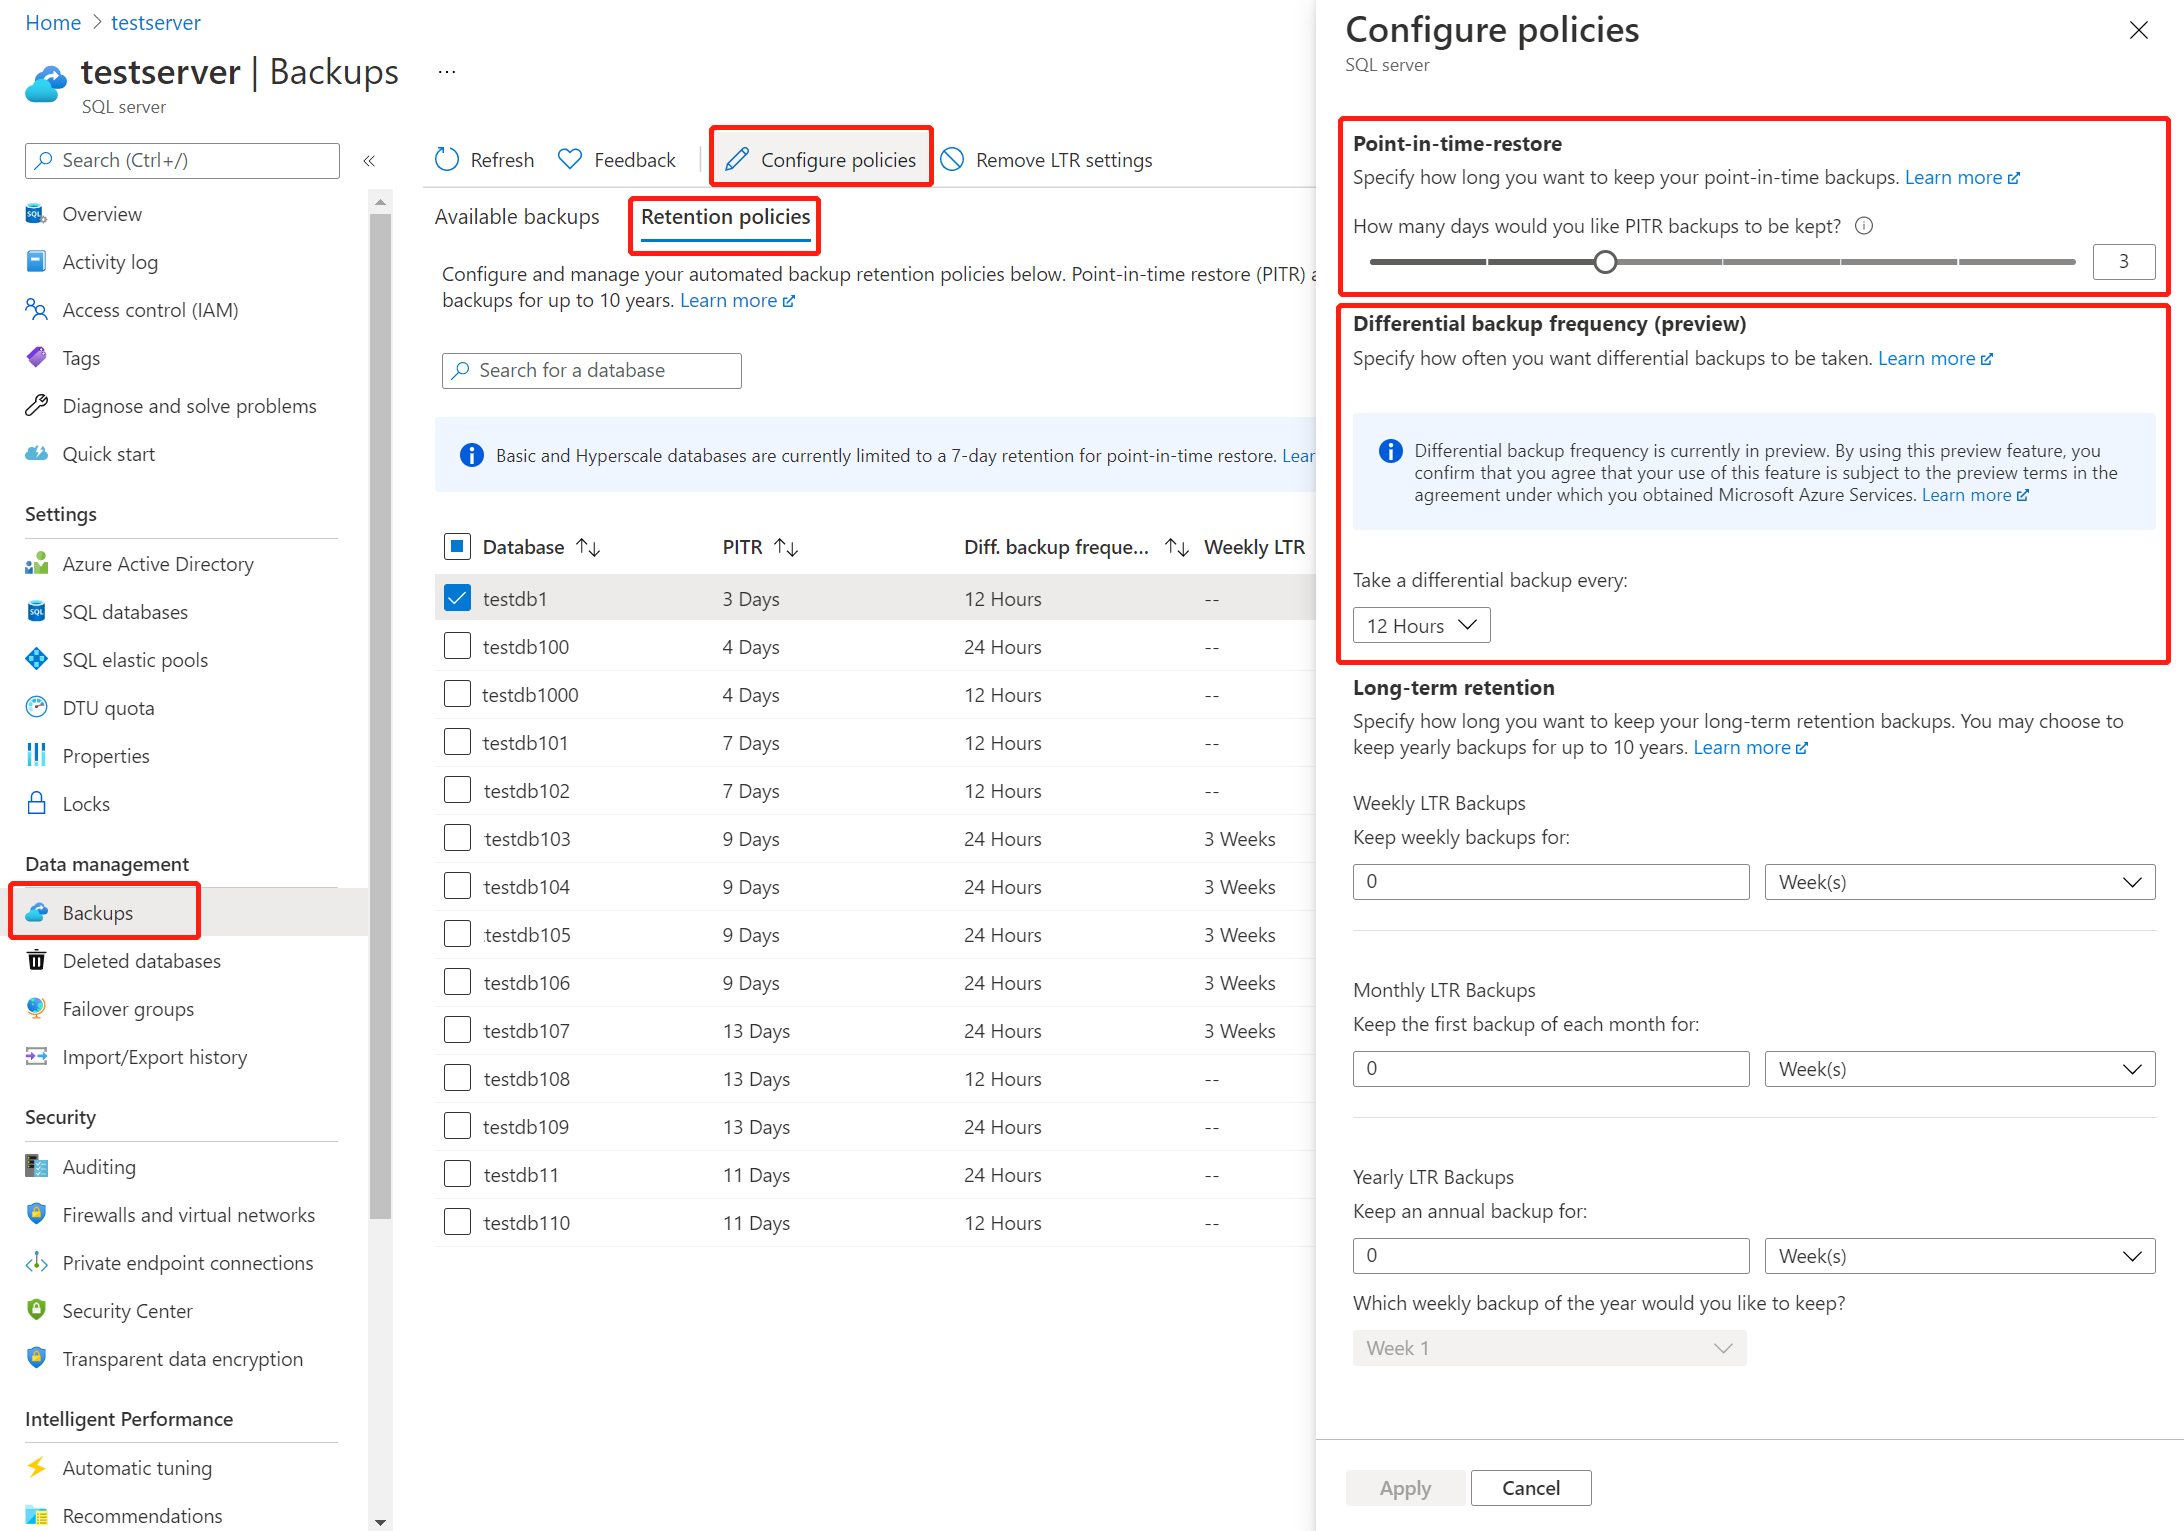Click the Feedback heart icon
This screenshot has width=2184, height=1531.
point(570,160)
